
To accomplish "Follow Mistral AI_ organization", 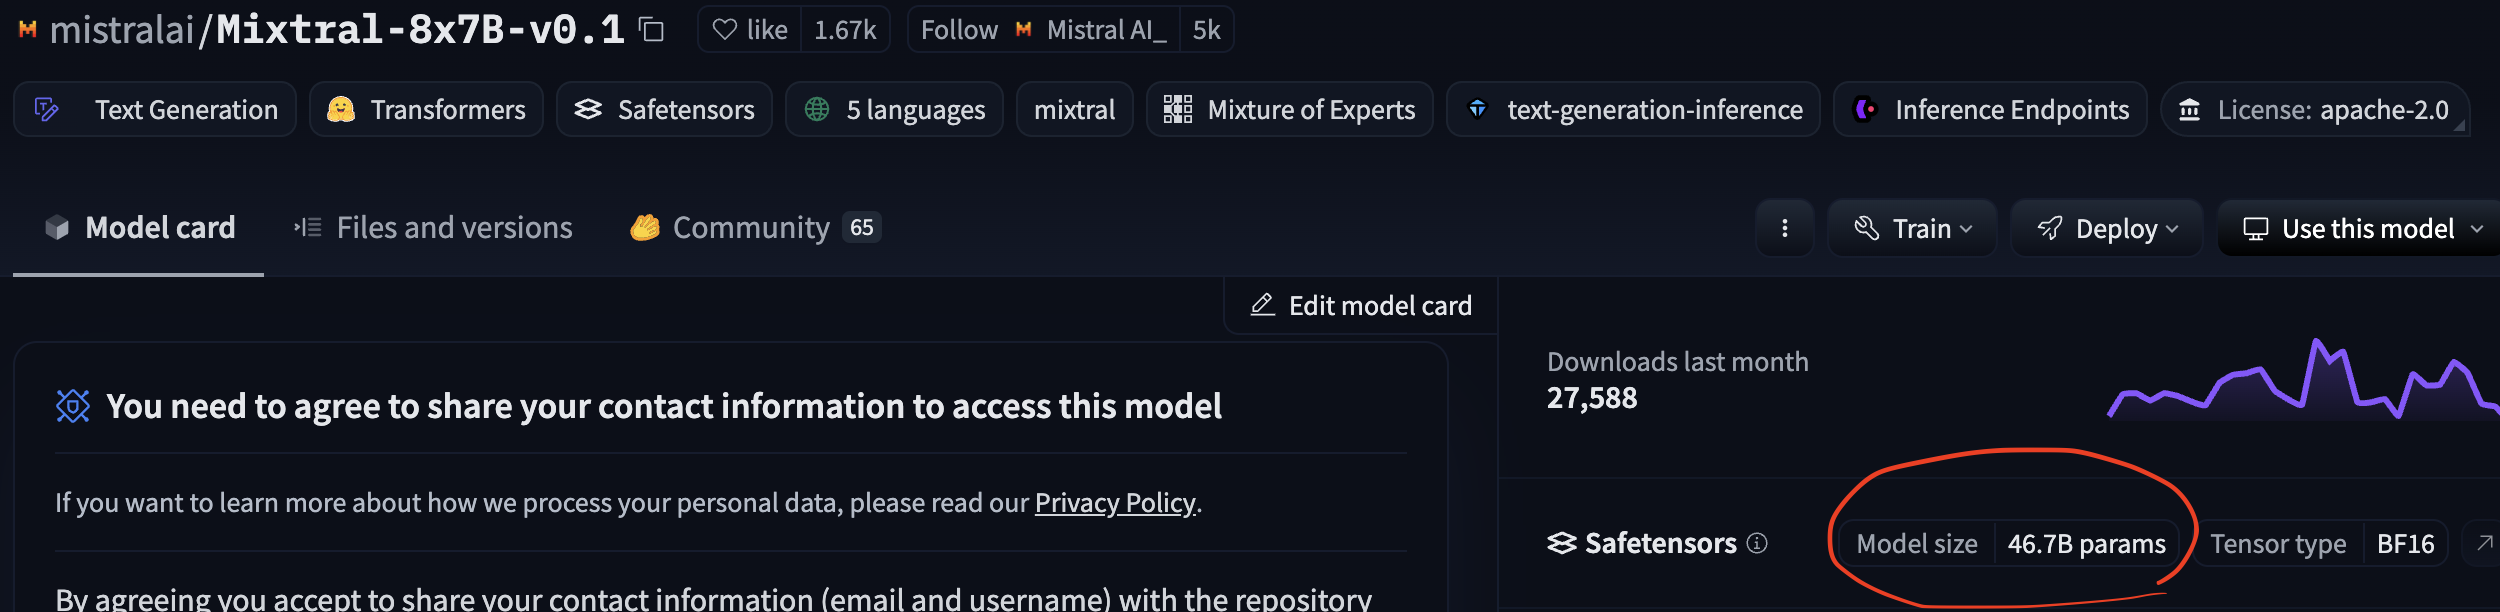I will click(1044, 30).
